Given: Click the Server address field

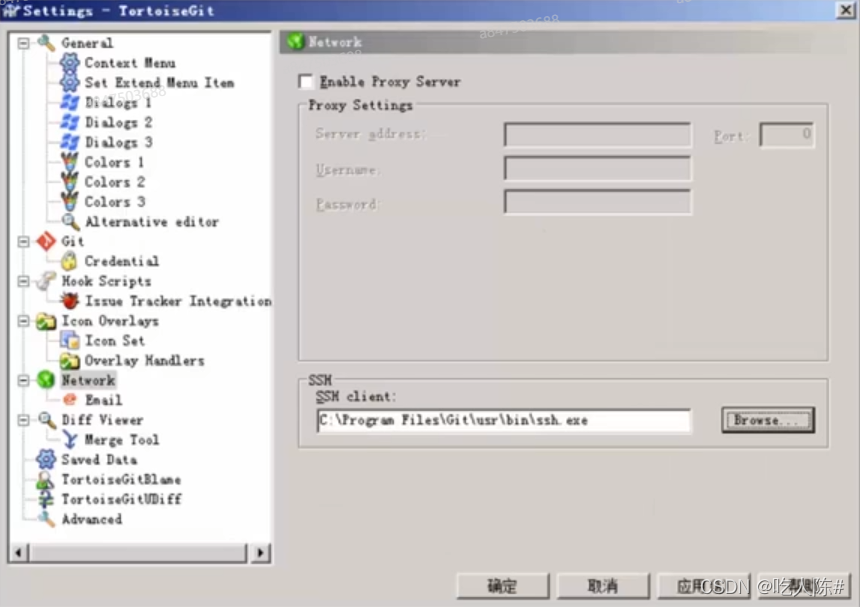Looking at the screenshot, I should pyautogui.click(x=597, y=134).
